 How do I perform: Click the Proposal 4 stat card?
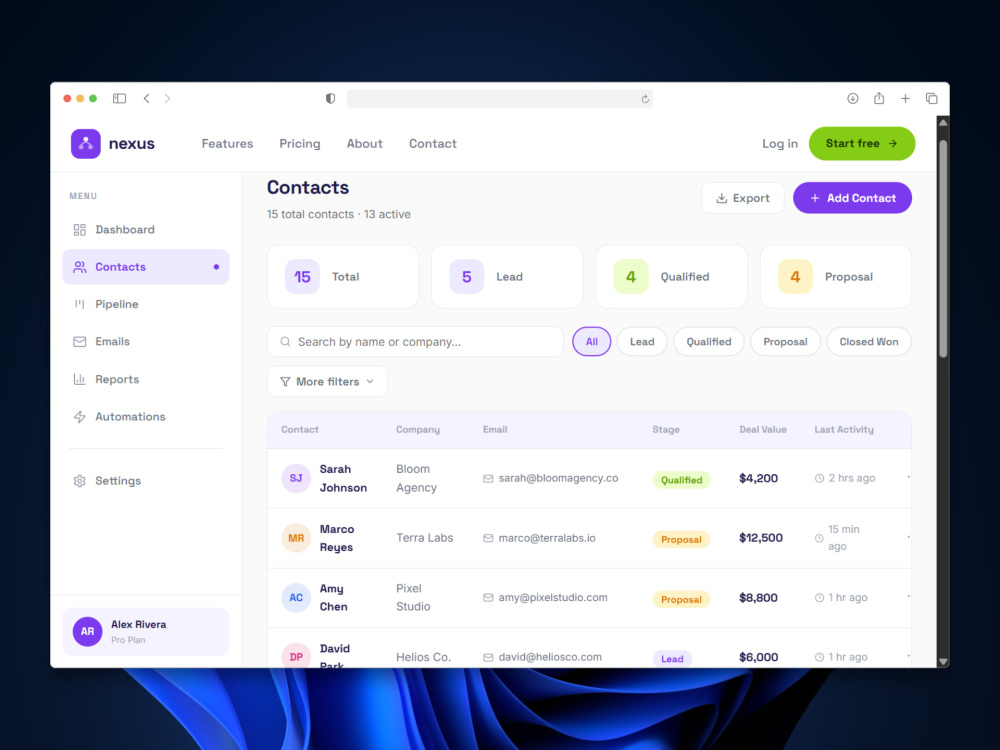coord(836,277)
